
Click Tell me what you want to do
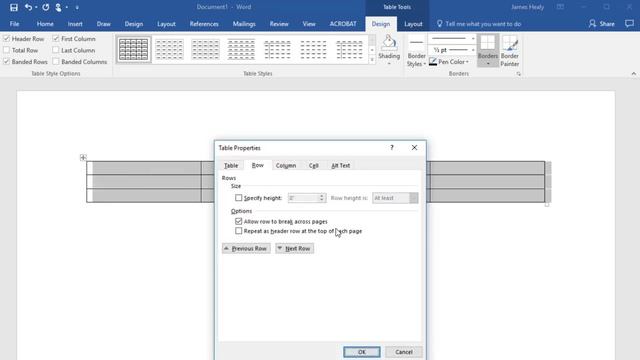point(483,24)
